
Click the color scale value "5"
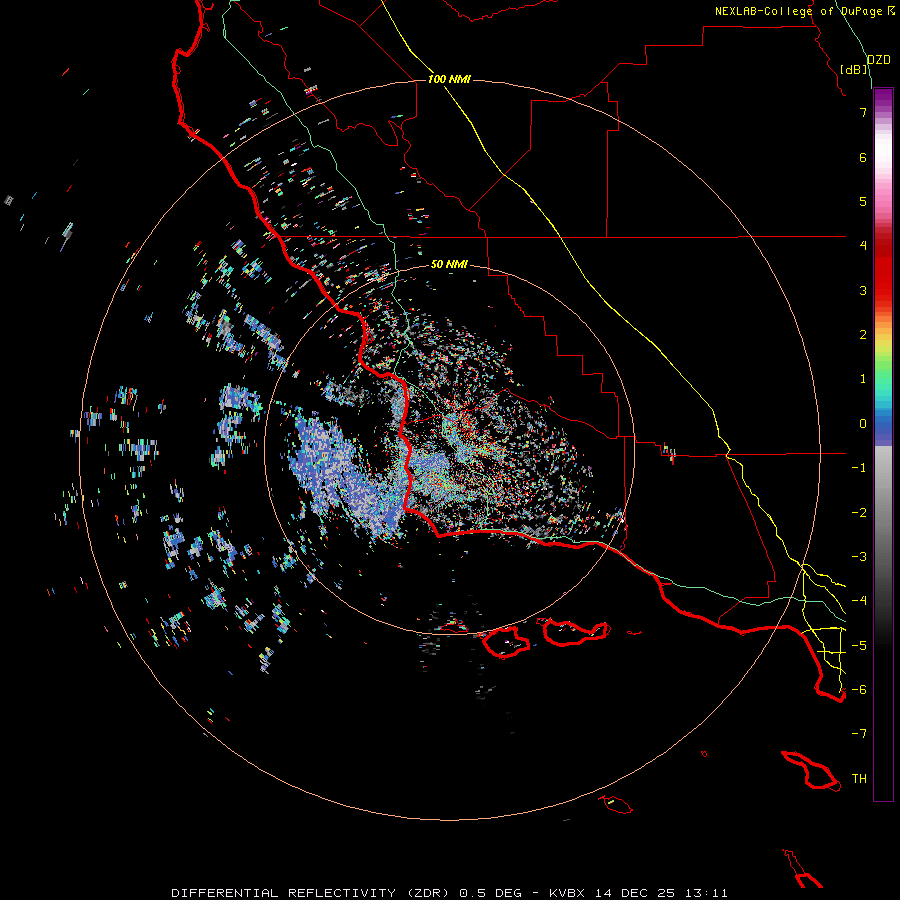(x=863, y=201)
